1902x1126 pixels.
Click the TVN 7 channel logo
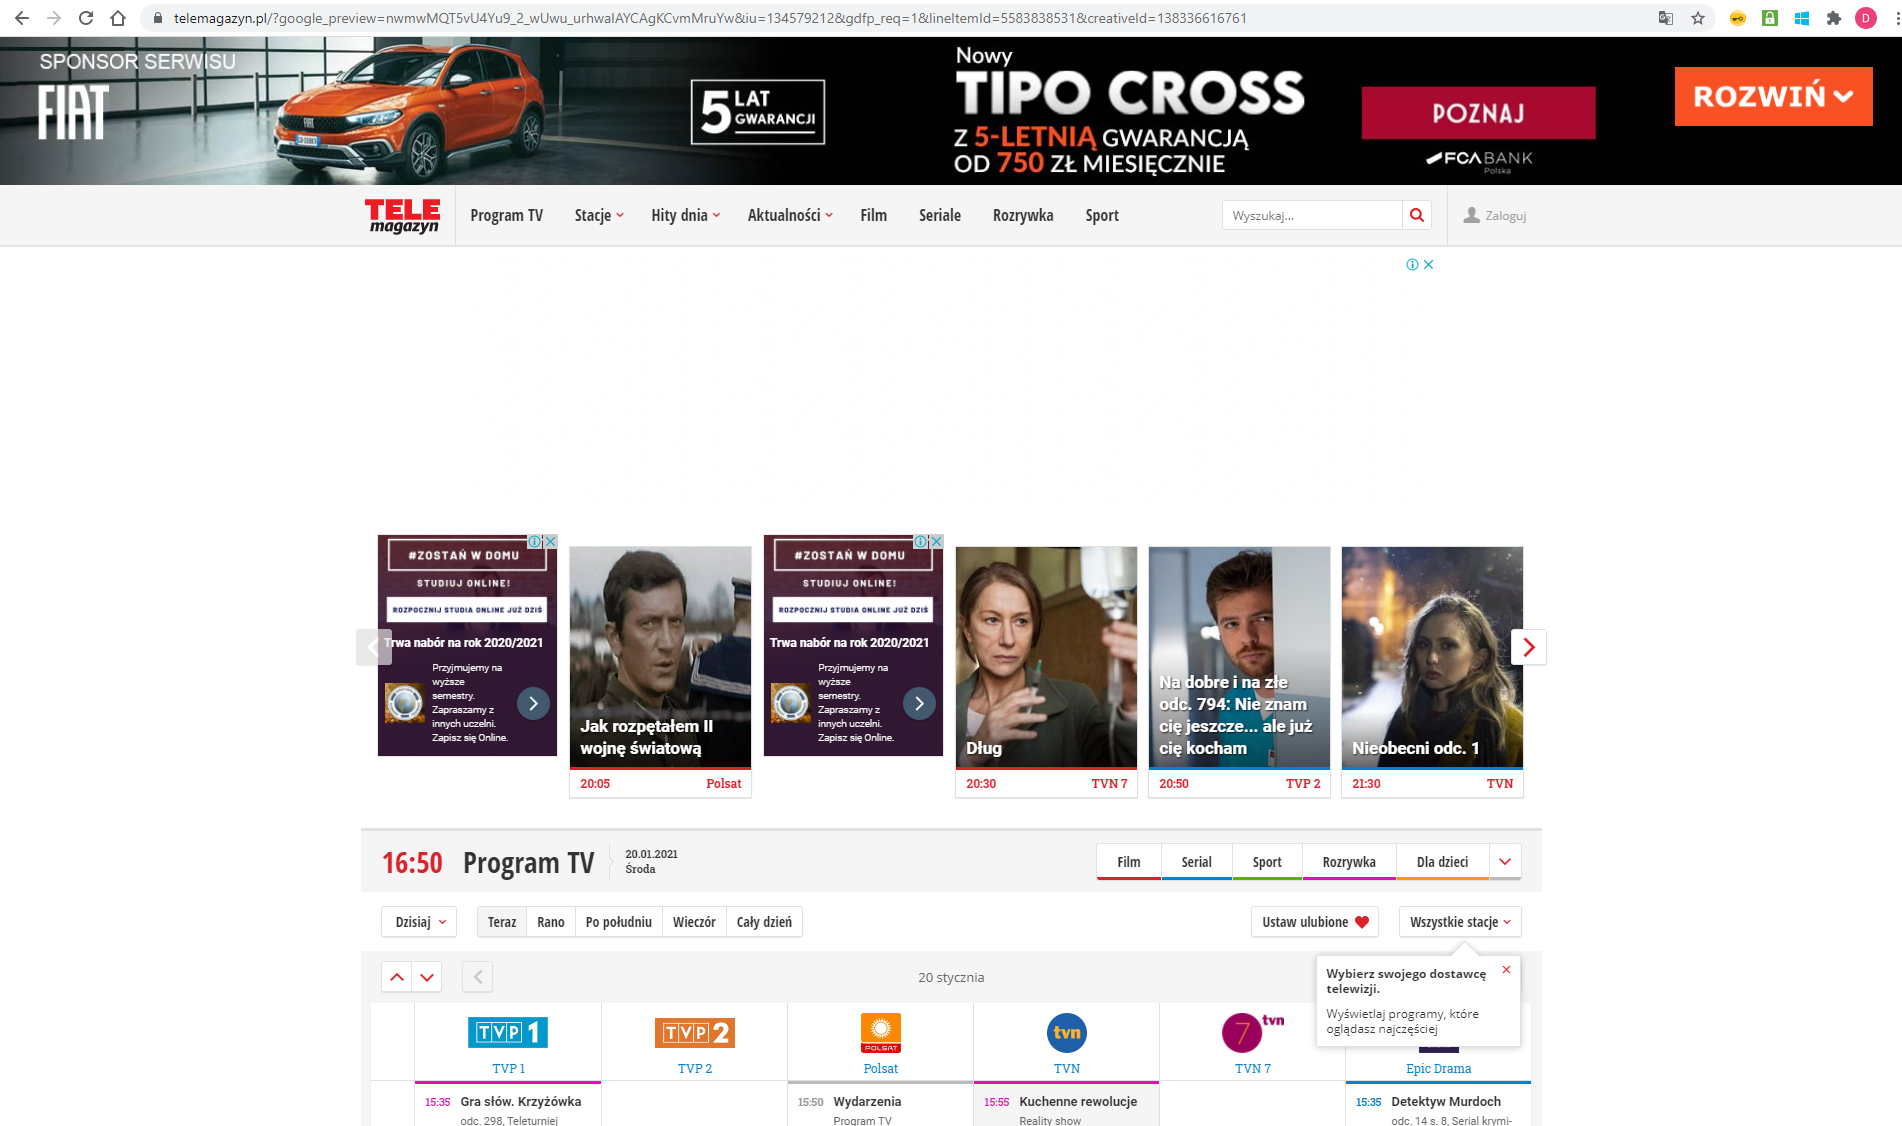(x=1252, y=1032)
